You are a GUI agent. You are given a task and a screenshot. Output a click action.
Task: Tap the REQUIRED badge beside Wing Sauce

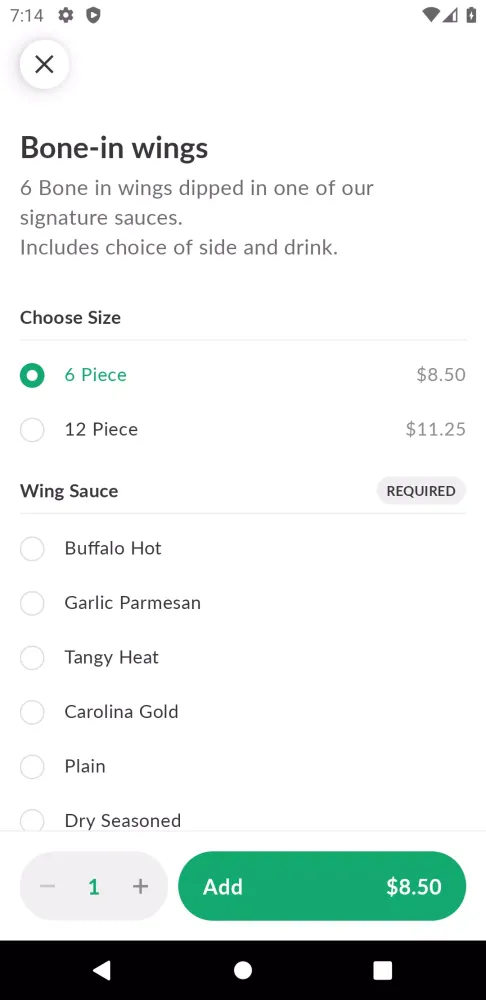421,491
